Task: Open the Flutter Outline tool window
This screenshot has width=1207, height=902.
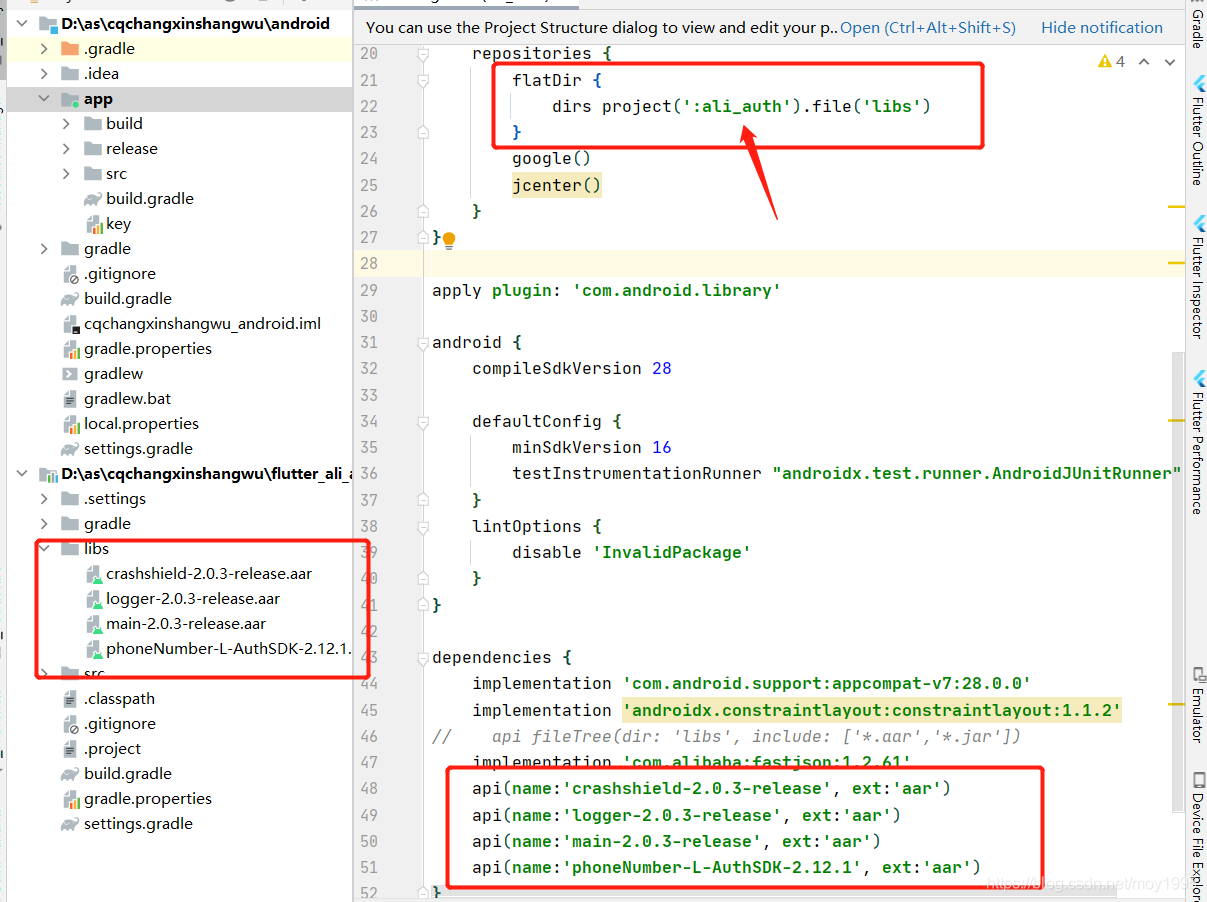Action: 1196,130
